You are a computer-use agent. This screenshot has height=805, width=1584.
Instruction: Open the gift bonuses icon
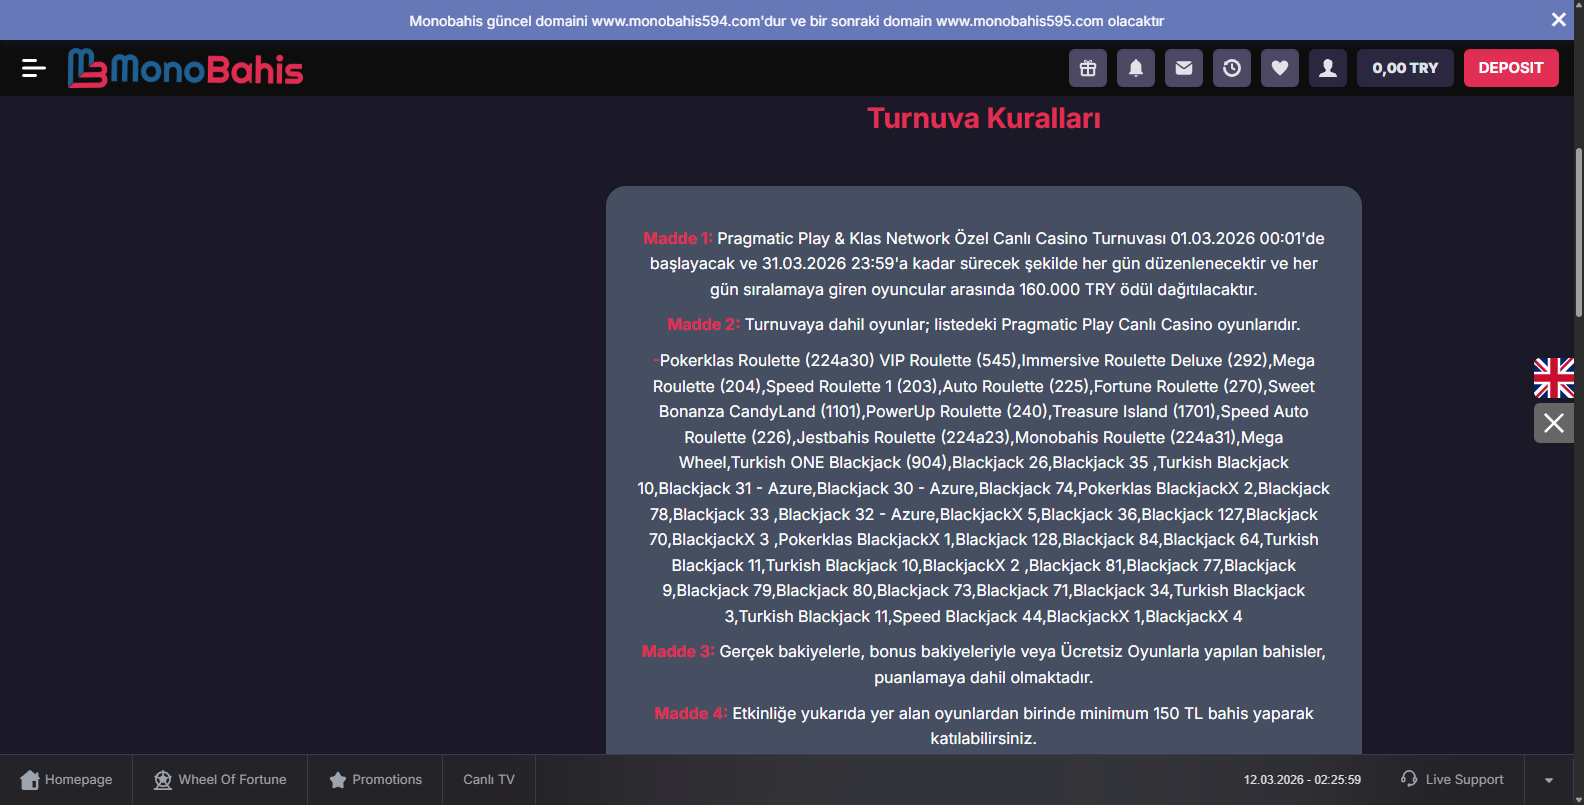coord(1088,68)
